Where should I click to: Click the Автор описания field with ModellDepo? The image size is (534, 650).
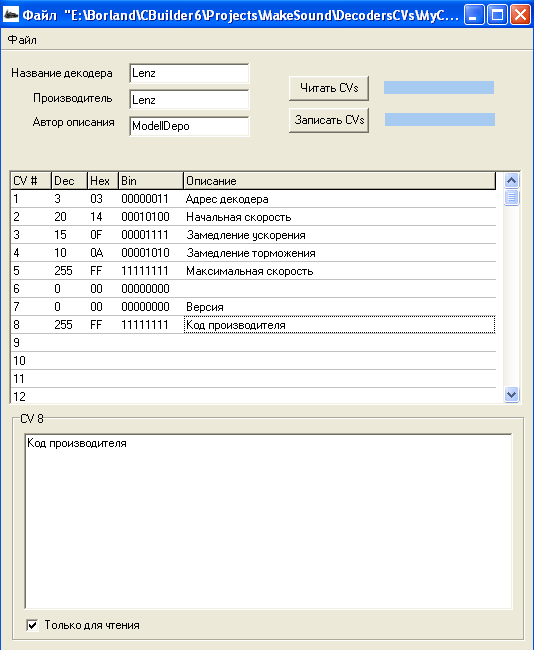[189, 126]
